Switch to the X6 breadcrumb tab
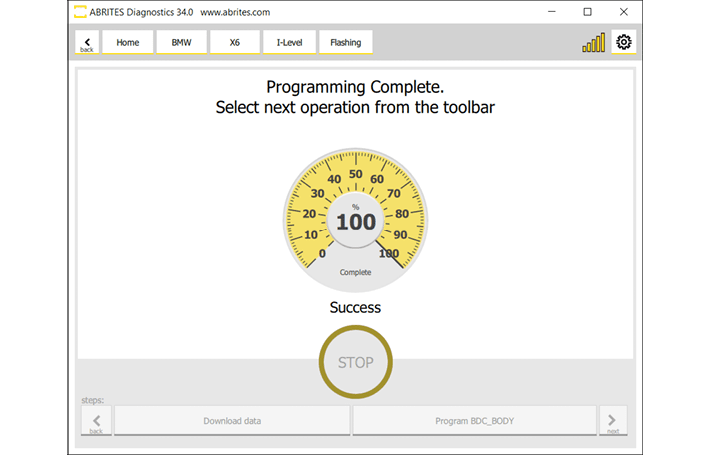The image size is (710, 455). [234, 43]
